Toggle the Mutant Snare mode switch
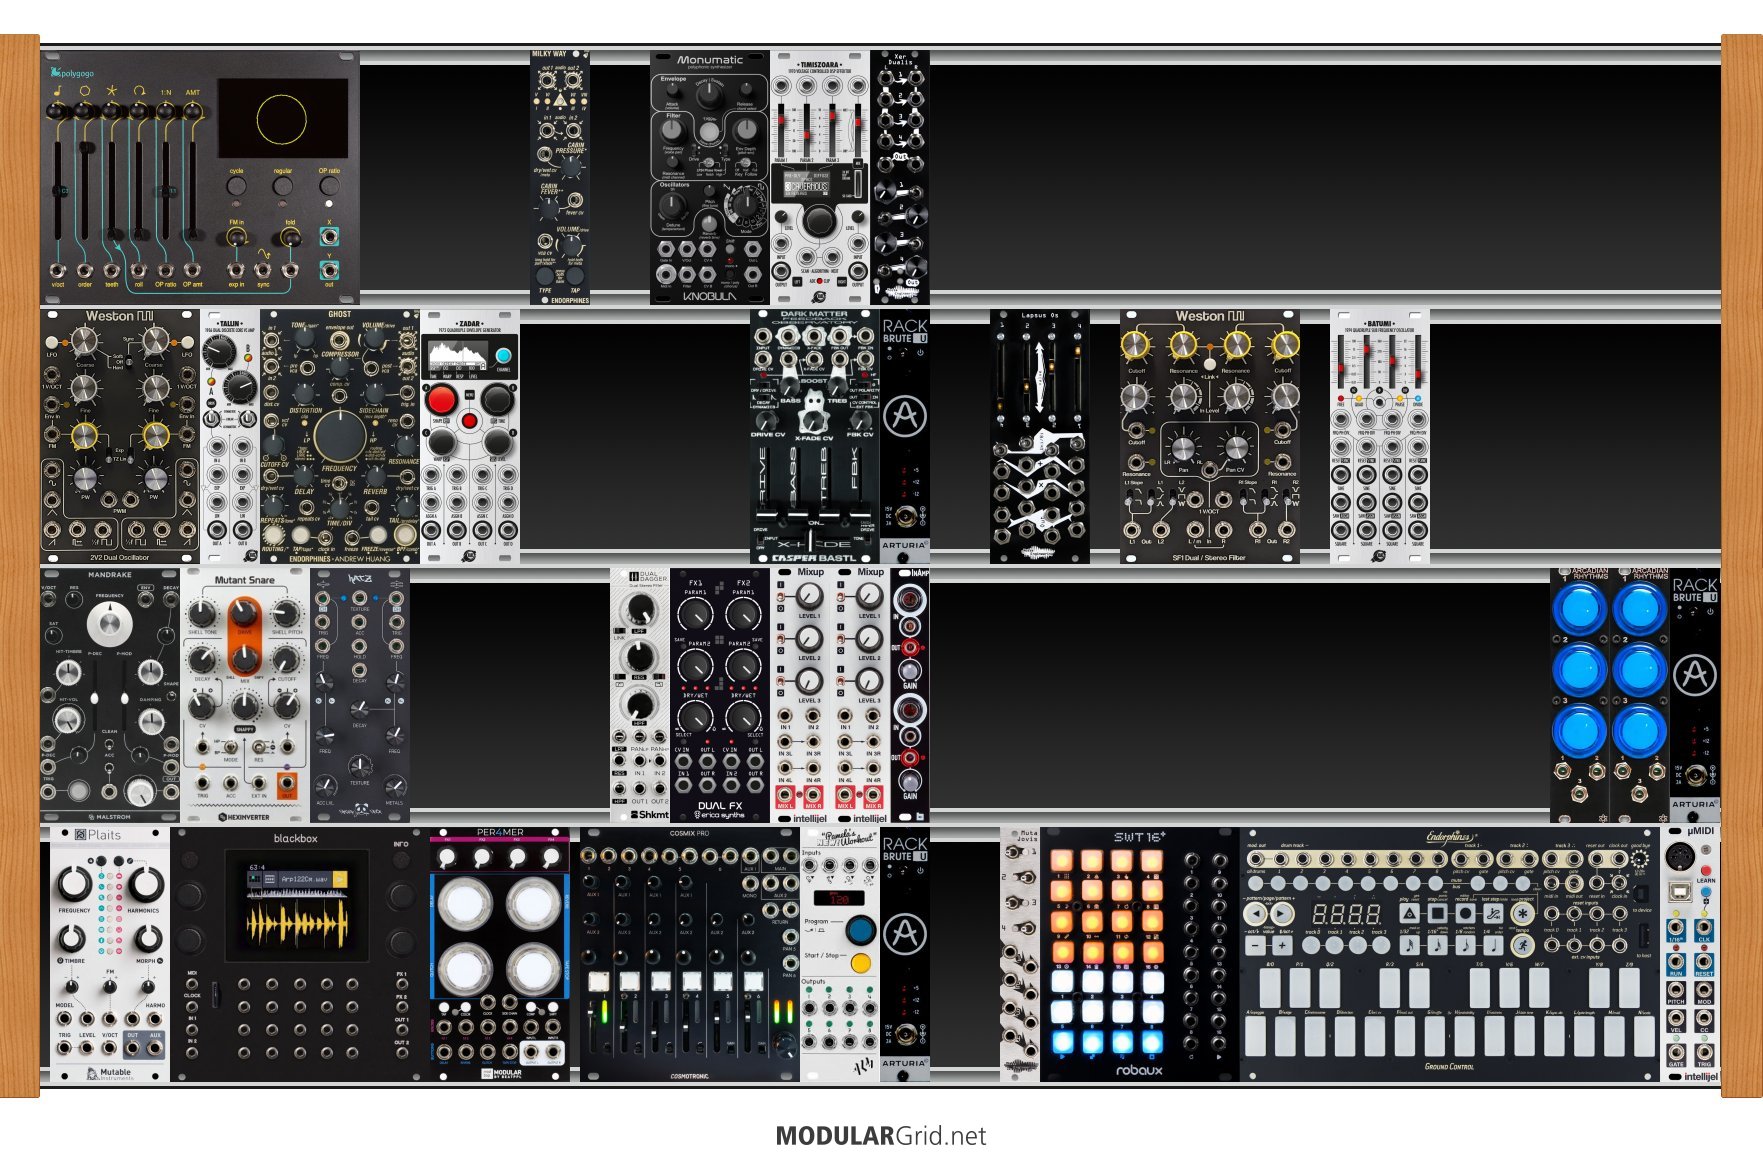 click(x=231, y=746)
